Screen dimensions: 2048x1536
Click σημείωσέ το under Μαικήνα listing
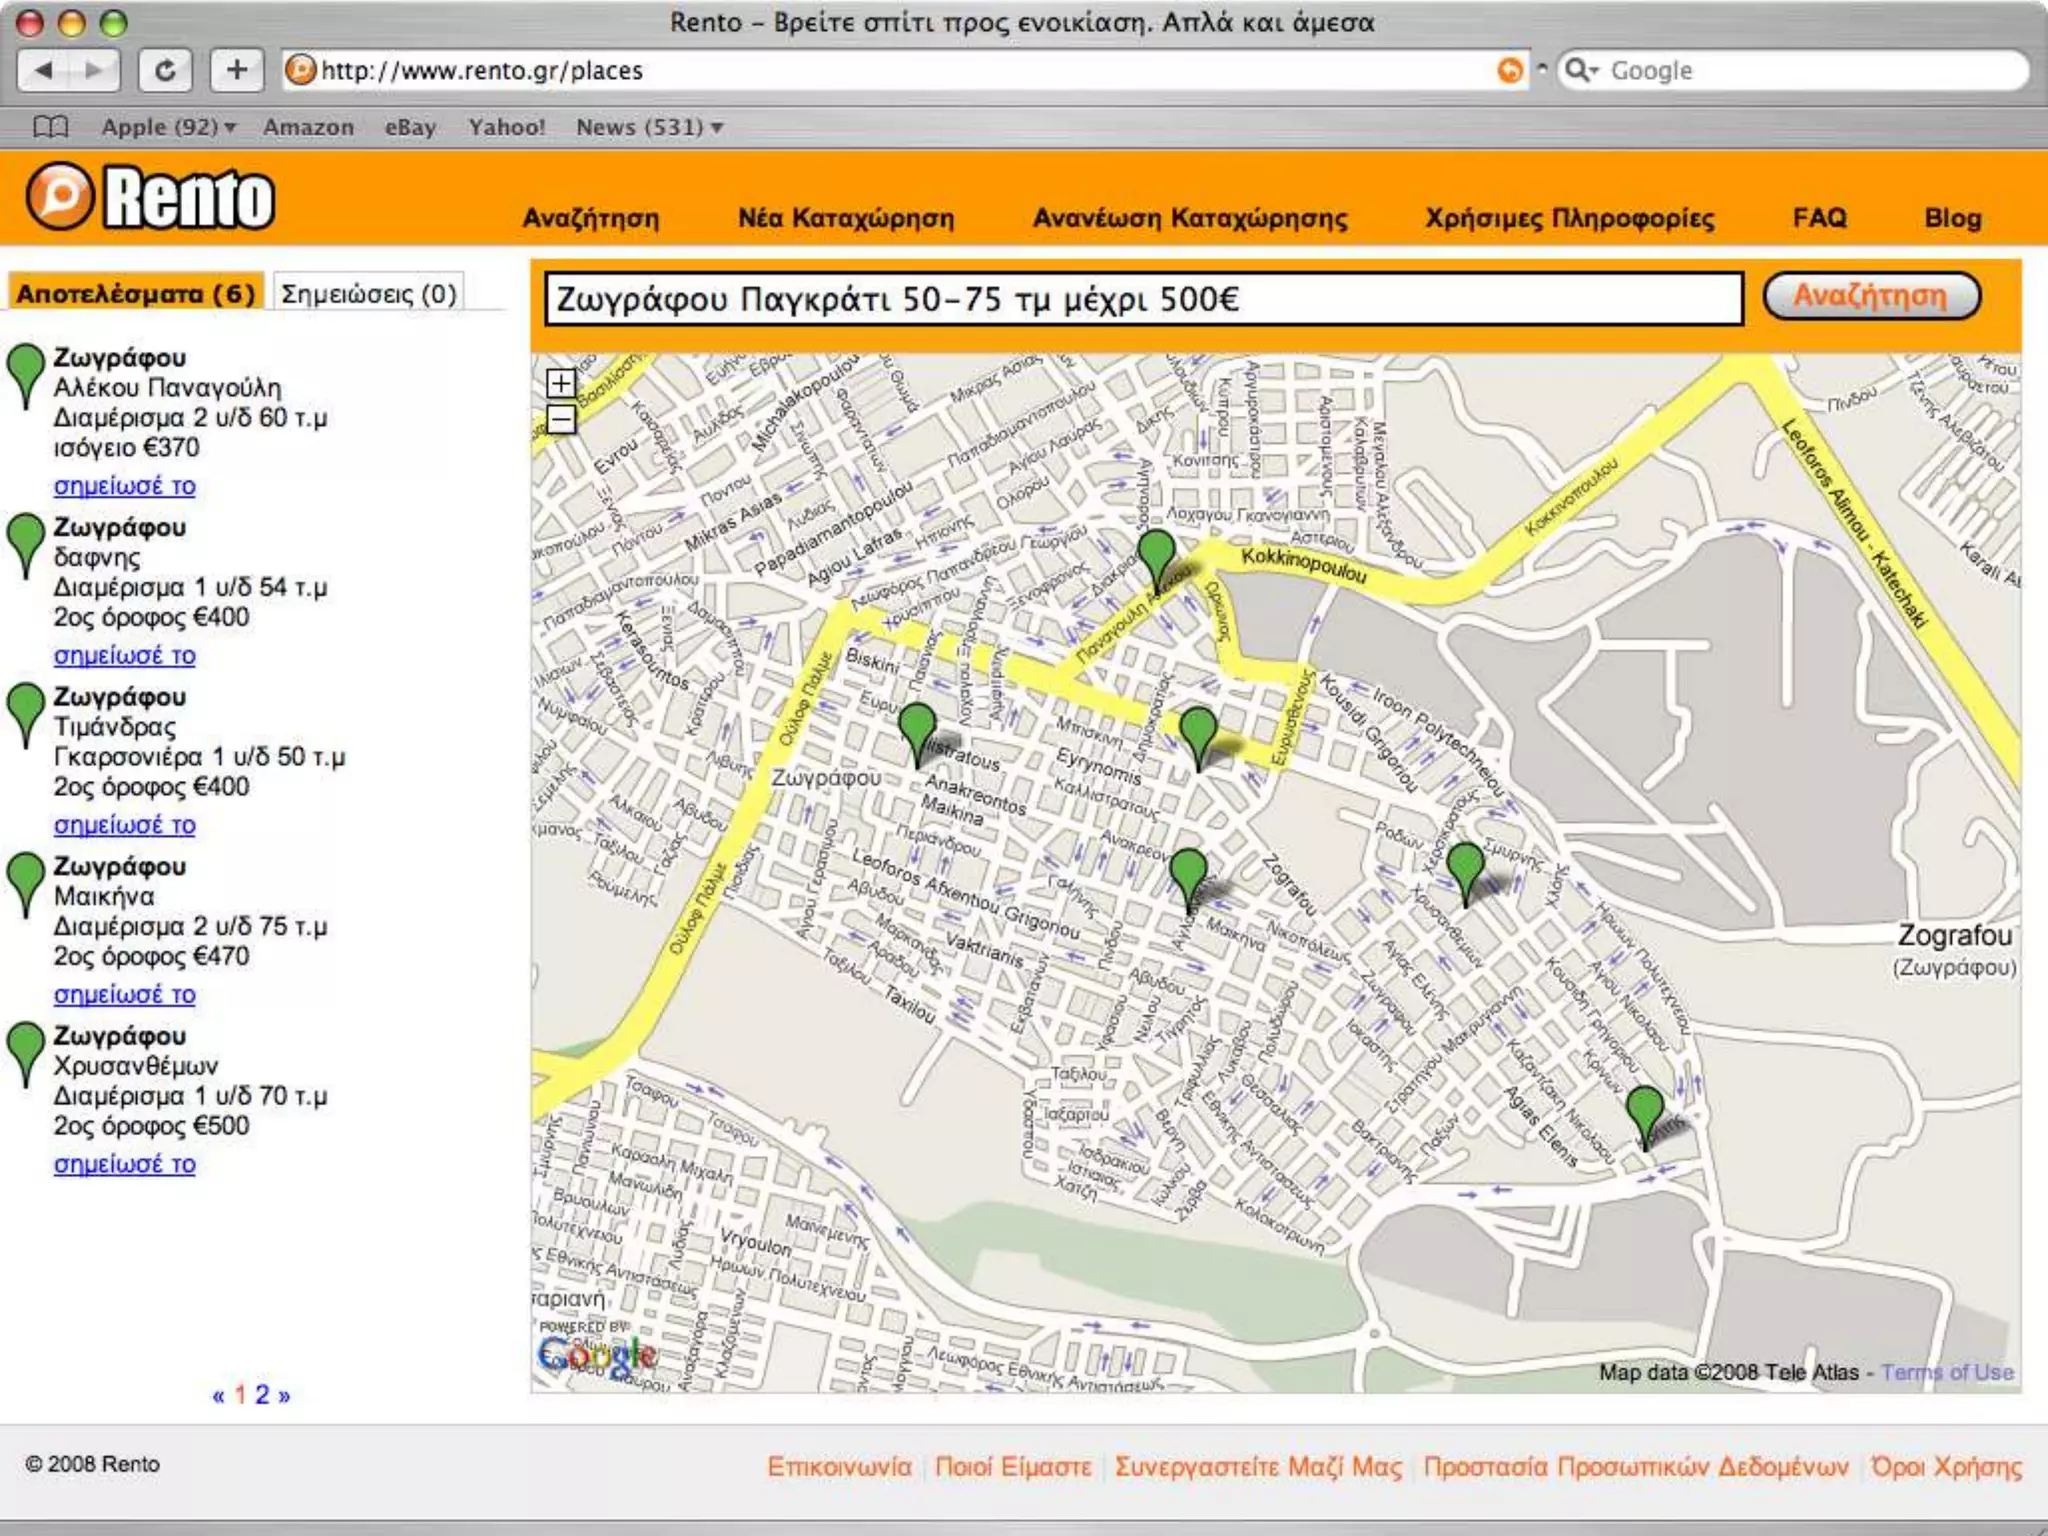pyautogui.click(x=125, y=995)
